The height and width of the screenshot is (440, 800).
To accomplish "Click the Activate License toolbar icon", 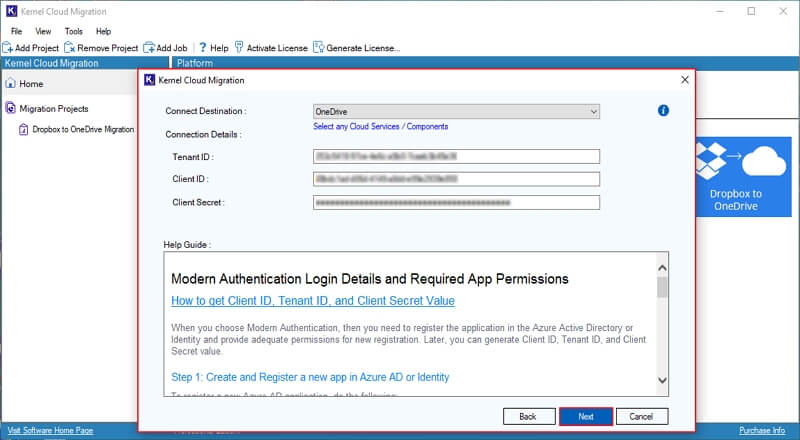I will pos(239,47).
